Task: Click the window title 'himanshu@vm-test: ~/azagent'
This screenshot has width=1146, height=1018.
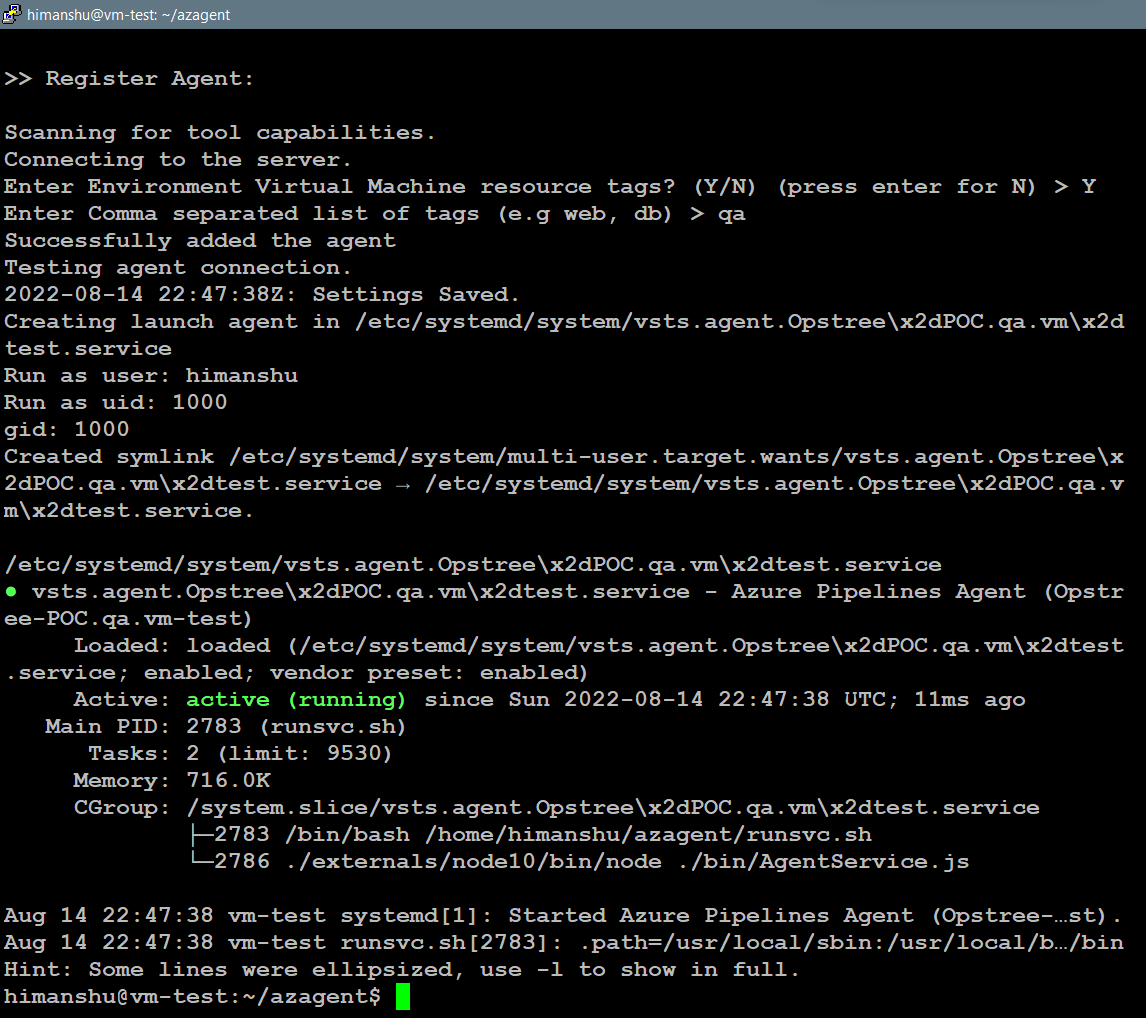Action: 129,15
